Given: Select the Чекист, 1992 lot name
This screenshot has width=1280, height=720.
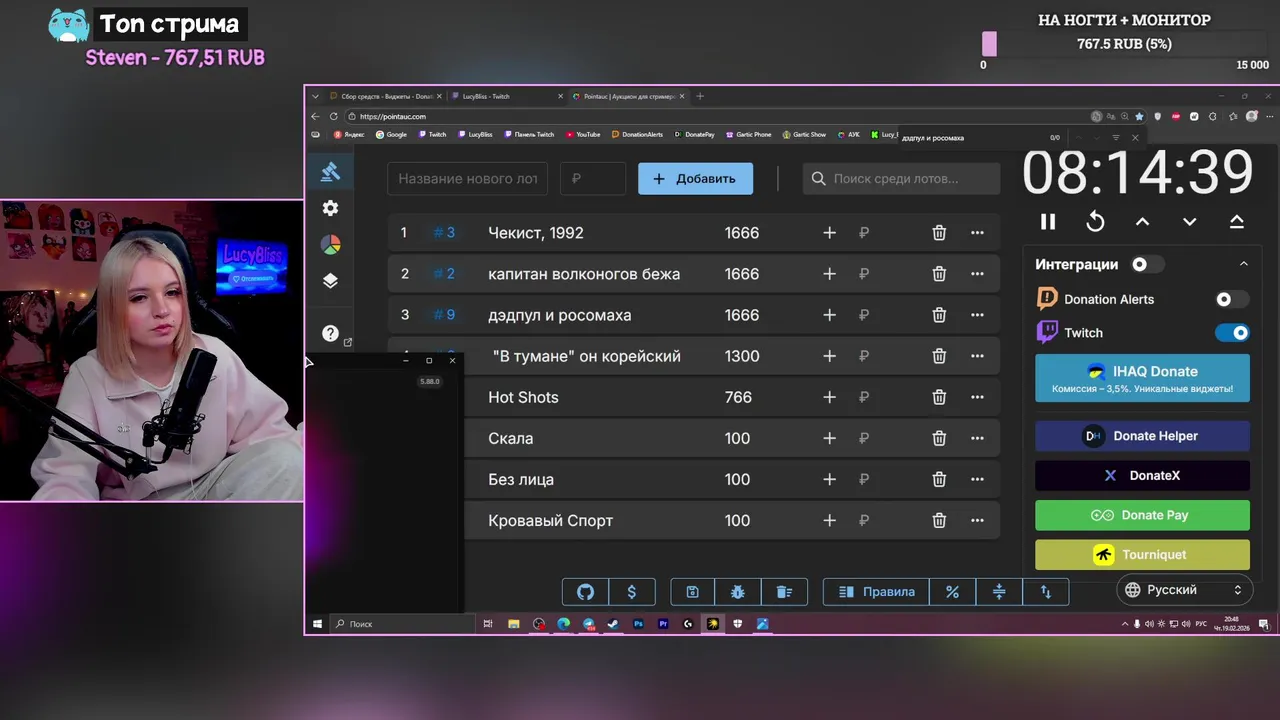Looking at the screenshot, I should 536,233.
